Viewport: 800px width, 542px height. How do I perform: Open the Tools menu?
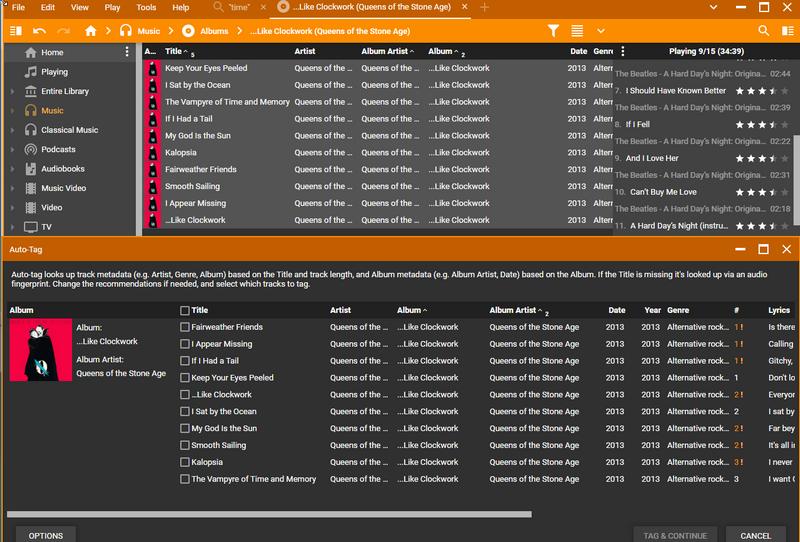click(x=146, y=7)
